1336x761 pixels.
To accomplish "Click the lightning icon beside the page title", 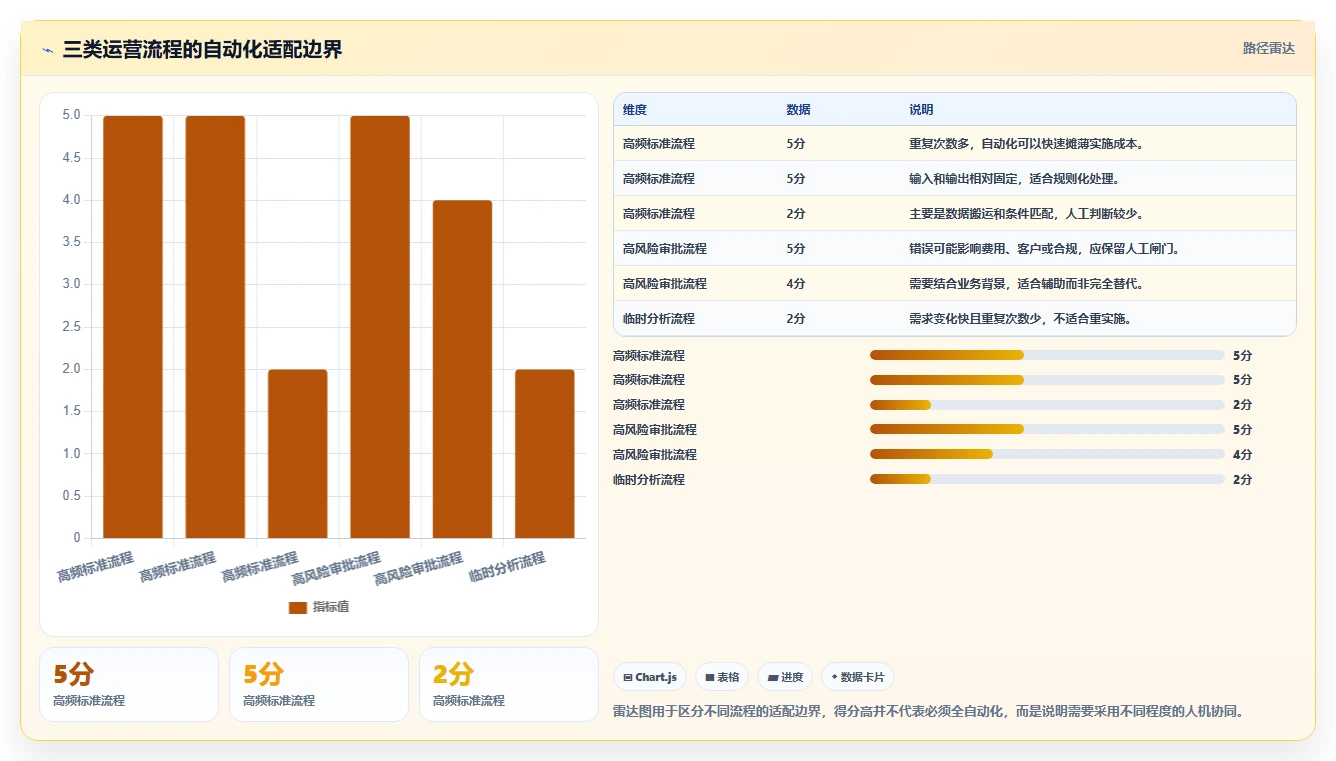I will 48,50.
